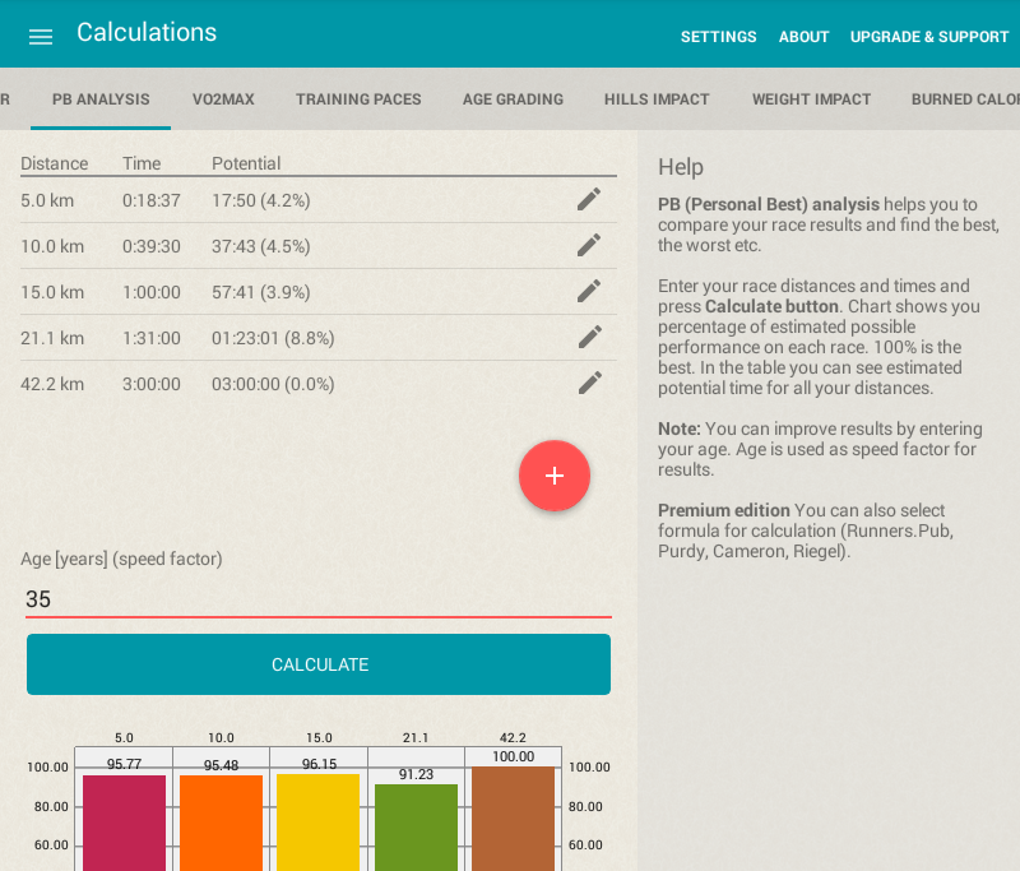The image size is (1020, 871).
Task: Edit the 21.1 km race entry
Action: coord(589,337)
